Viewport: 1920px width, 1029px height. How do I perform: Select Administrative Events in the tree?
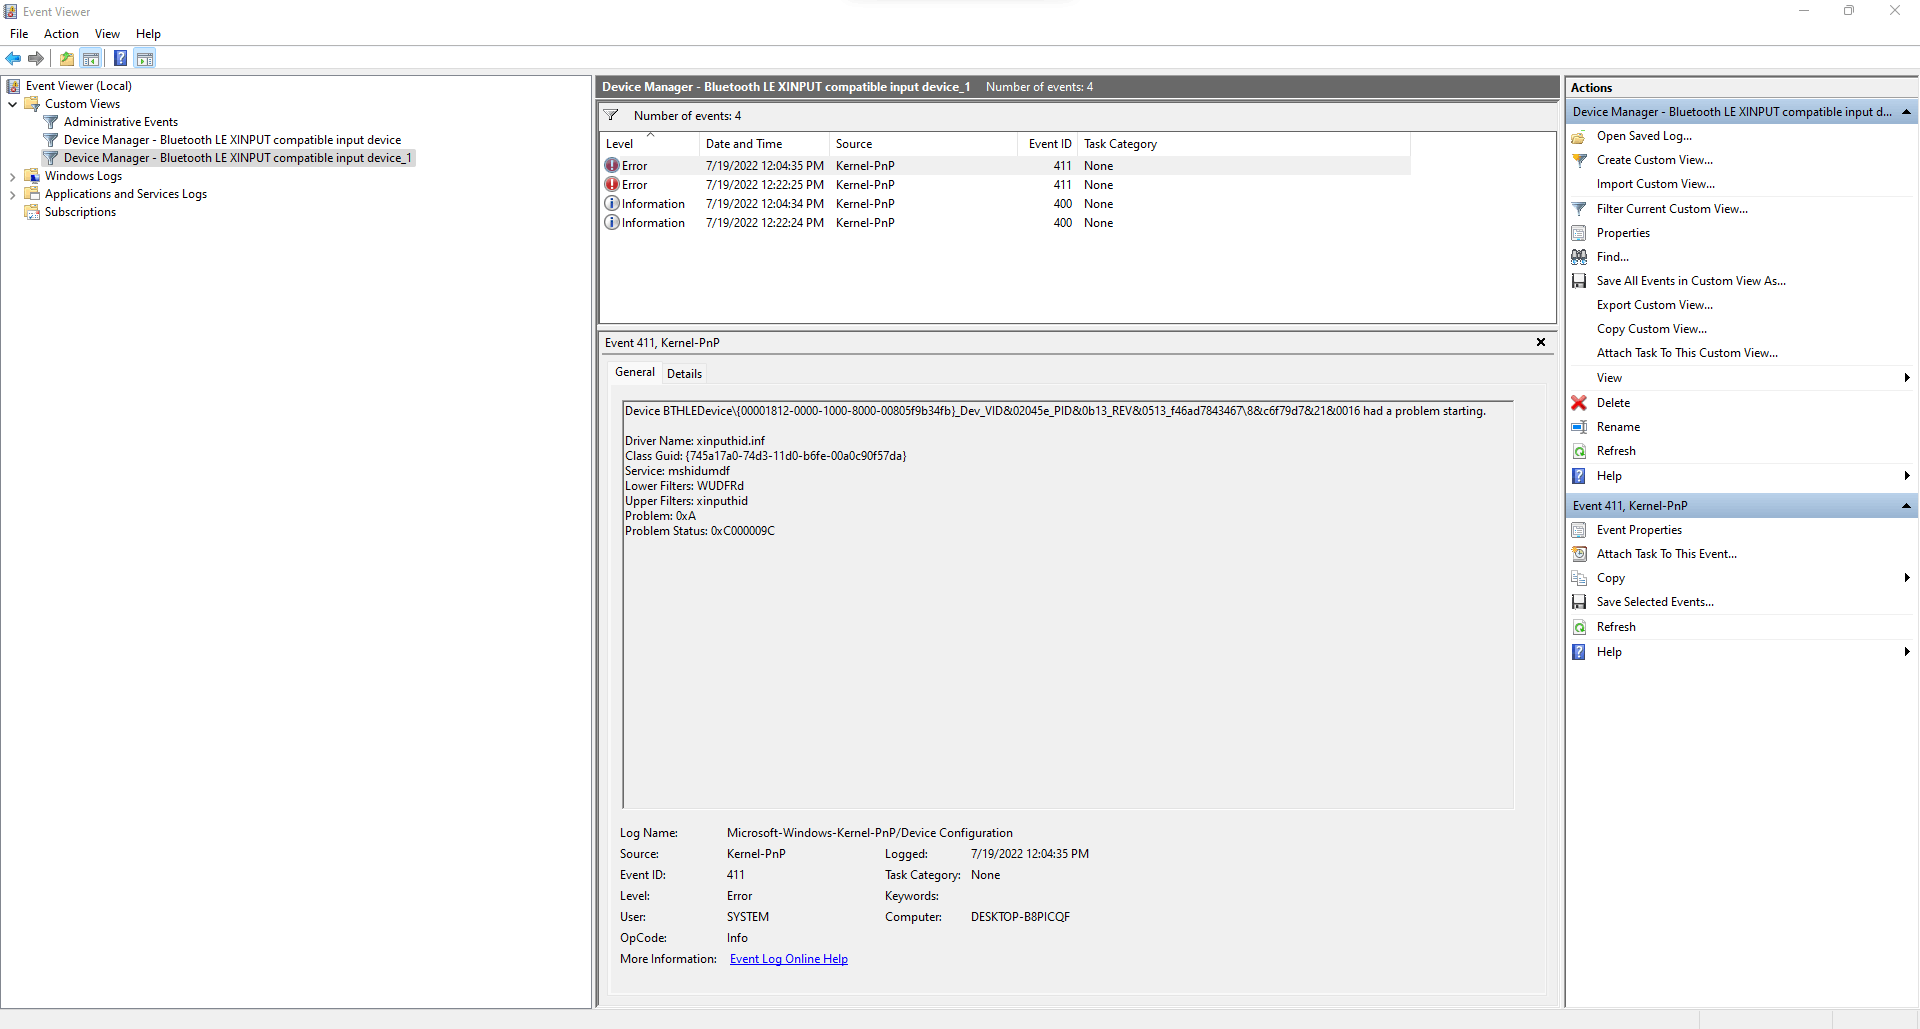pos(121,122)
